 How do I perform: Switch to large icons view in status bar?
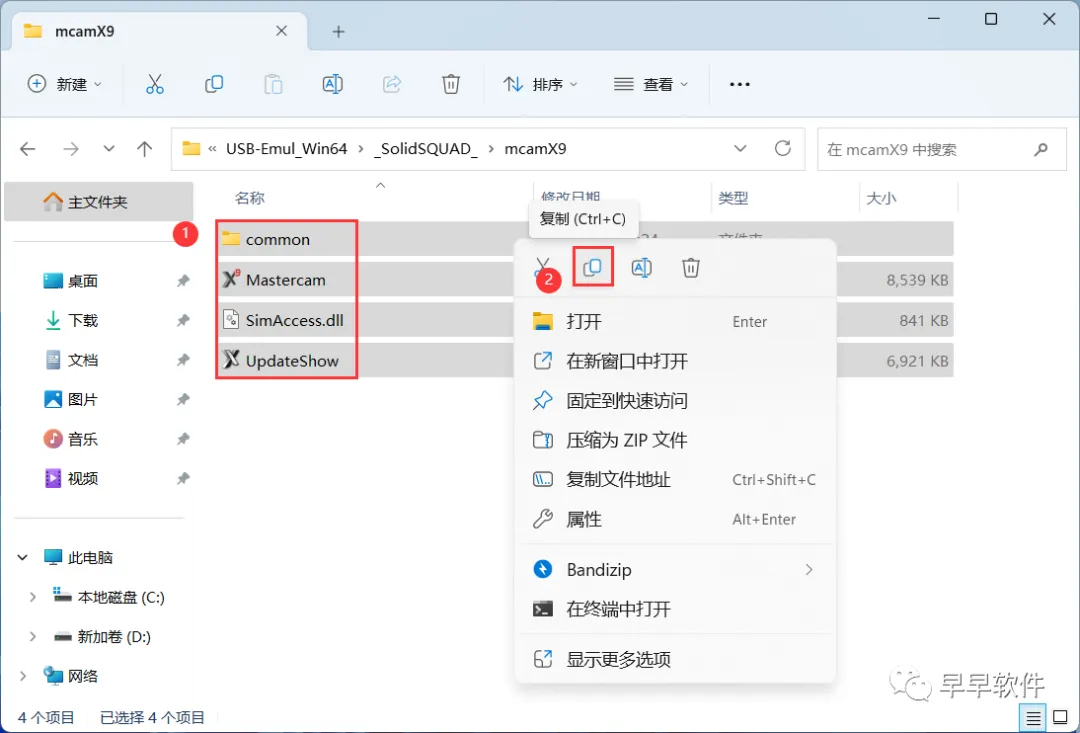pyautogui.click(x=1060, y=718)
